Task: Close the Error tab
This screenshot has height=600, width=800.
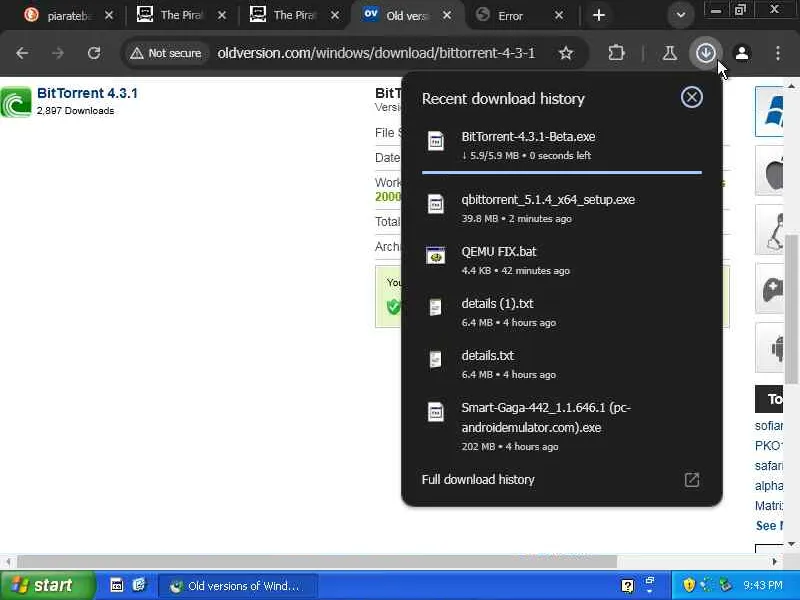Action: (559, 15)
